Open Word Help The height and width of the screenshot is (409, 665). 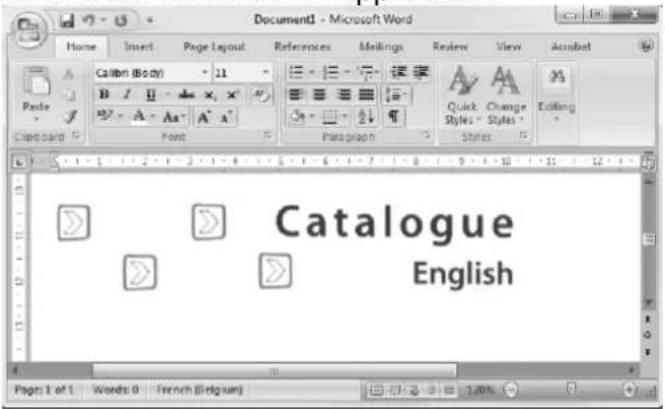tap(646, 46)
